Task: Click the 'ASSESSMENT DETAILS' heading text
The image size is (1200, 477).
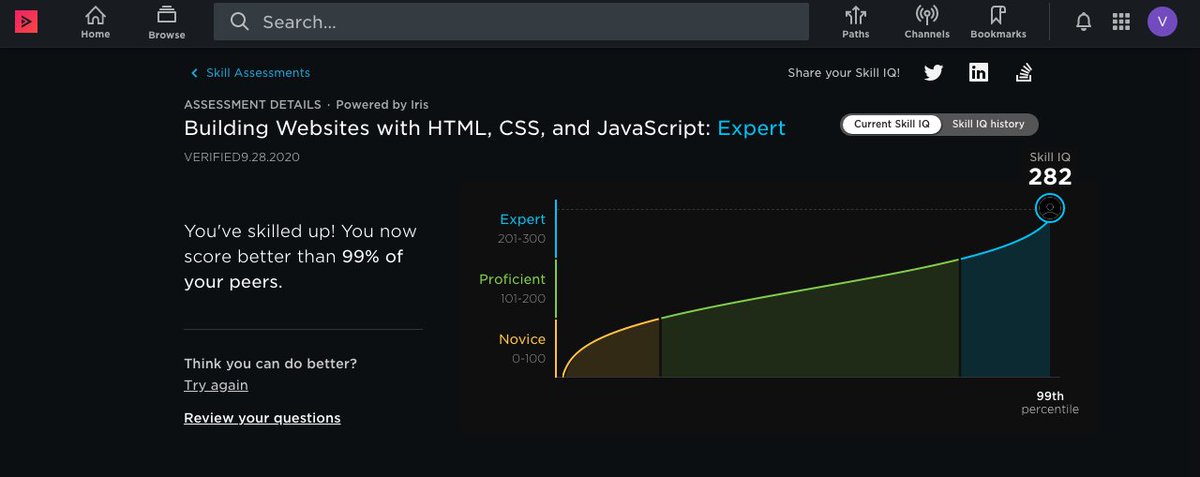Action: pyautogui.click(x=252, y=104)
